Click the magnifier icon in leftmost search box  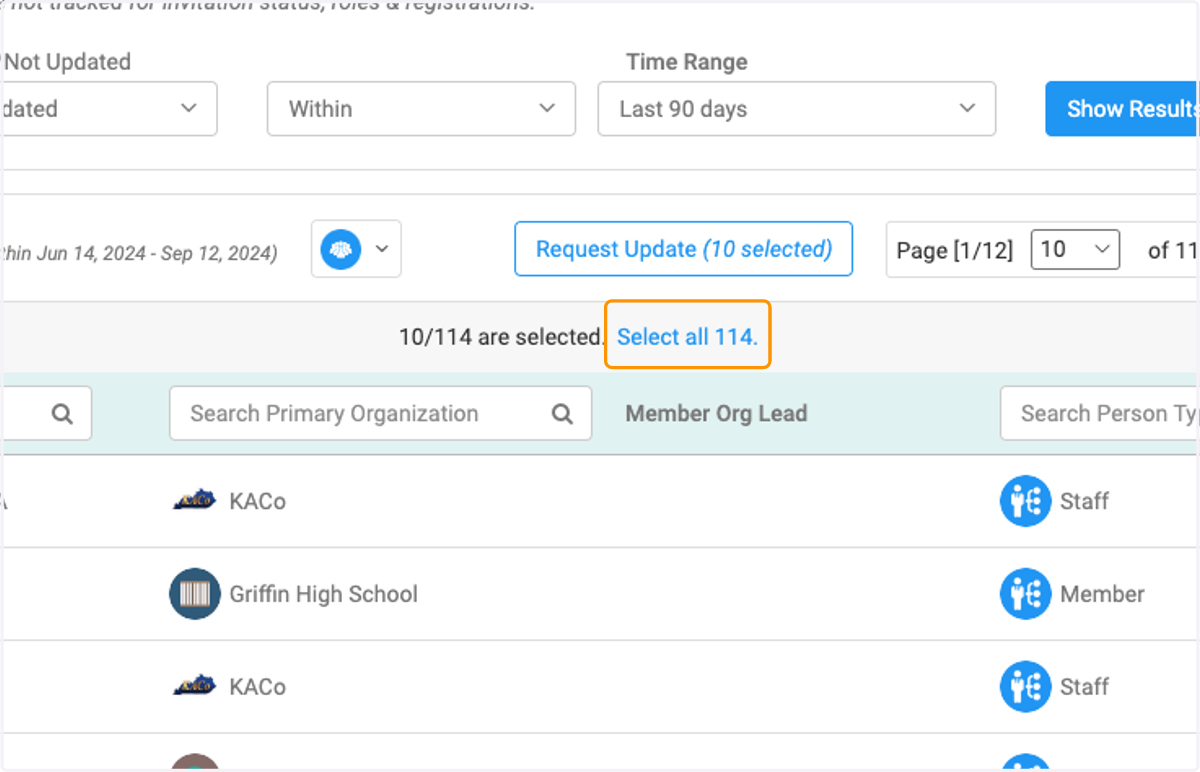(62, 414)
